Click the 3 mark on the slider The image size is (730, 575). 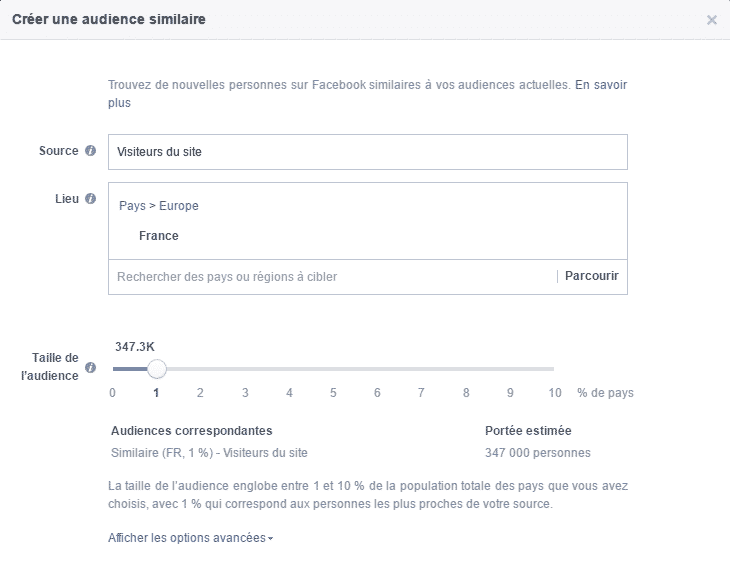(x=245, y=393)
